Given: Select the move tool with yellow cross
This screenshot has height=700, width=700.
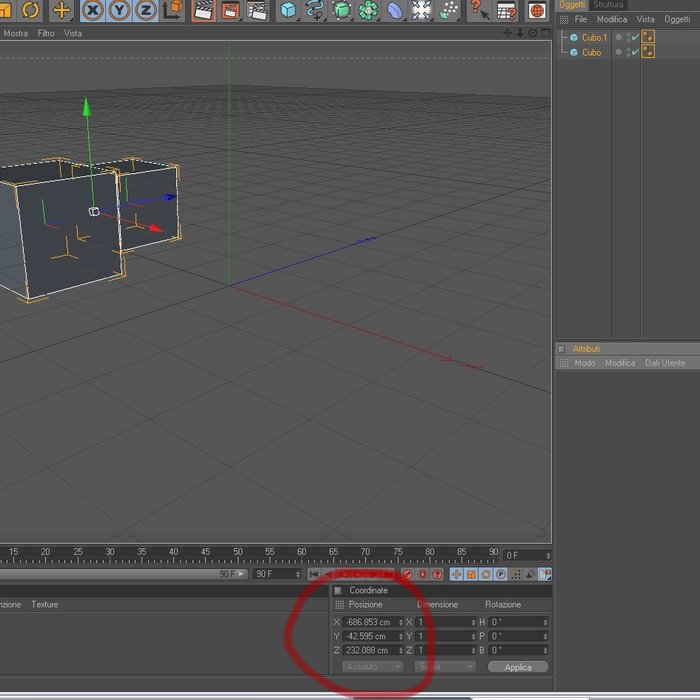Looking at the screenshot, I should pos(61,10).
